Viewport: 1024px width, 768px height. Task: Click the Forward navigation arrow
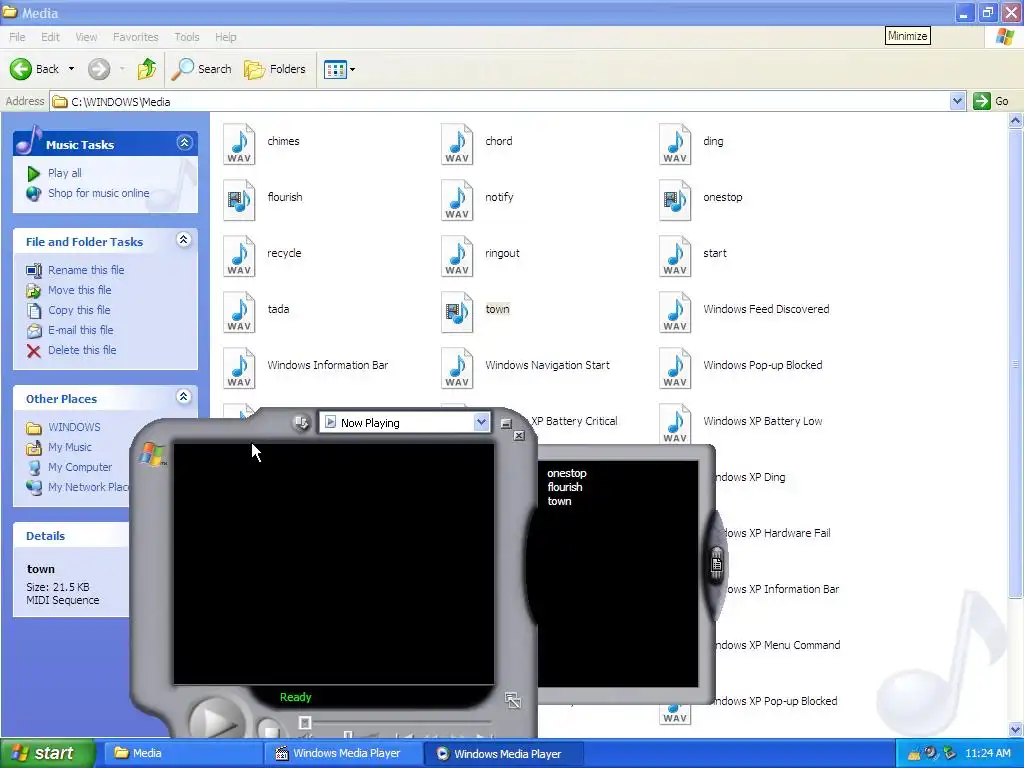pyautogui.click(x=99, y=69)
